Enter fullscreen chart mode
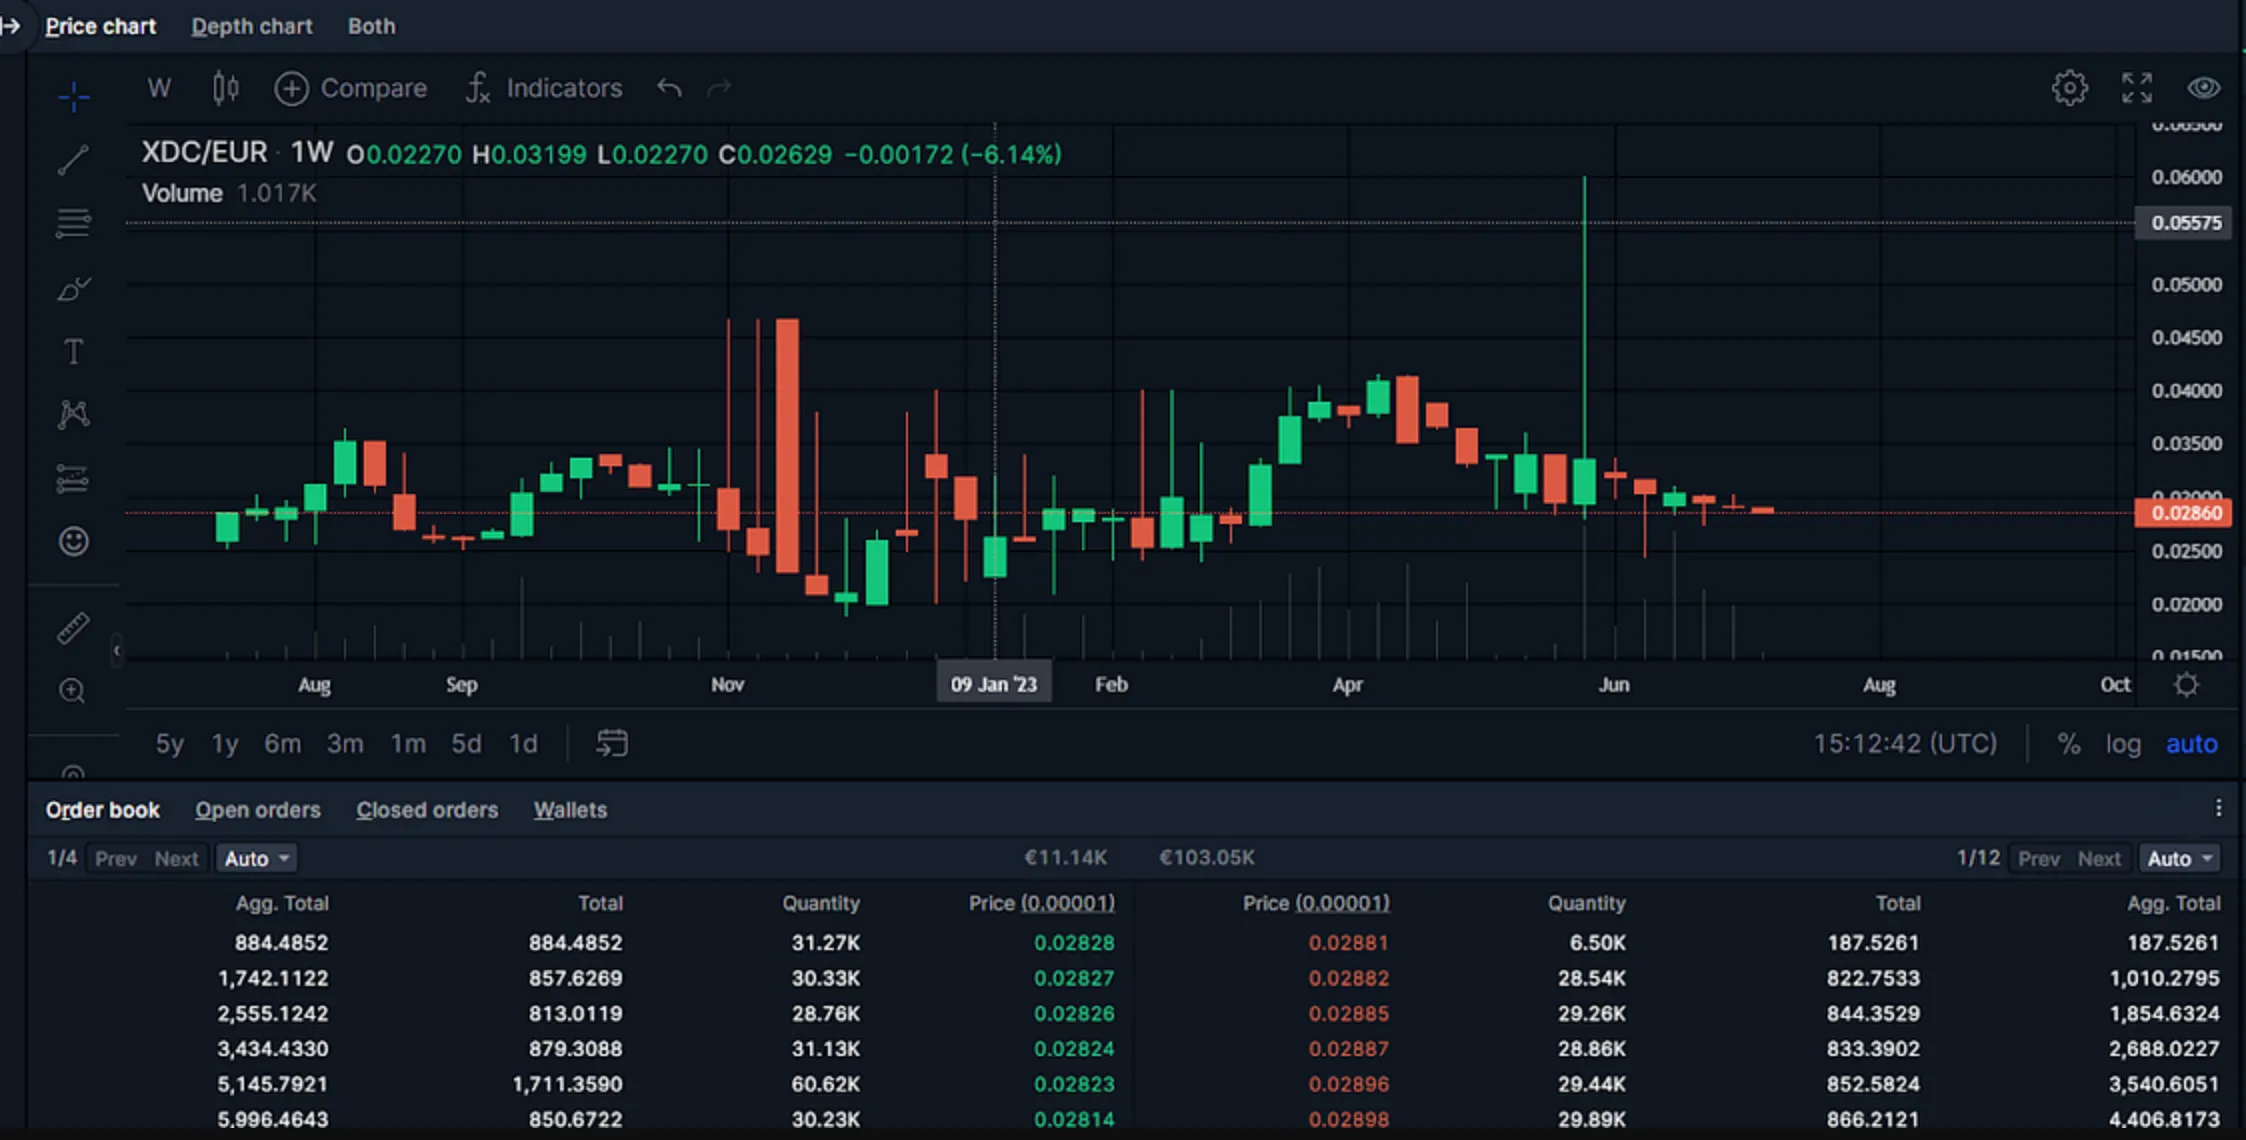The height and width of the screenshot is (1140, 2246). click(x=2136, y=88)
